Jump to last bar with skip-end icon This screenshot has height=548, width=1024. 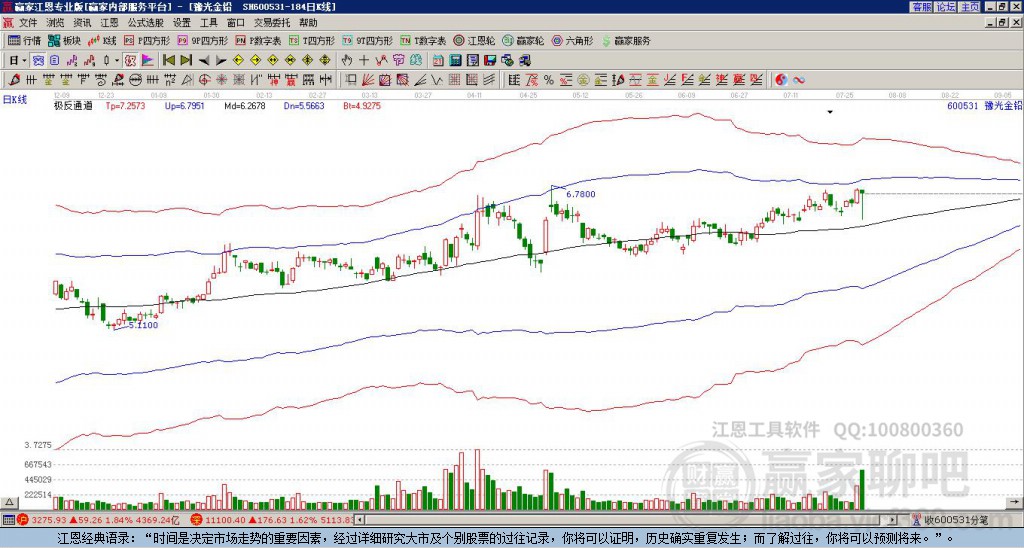[186, 61]
